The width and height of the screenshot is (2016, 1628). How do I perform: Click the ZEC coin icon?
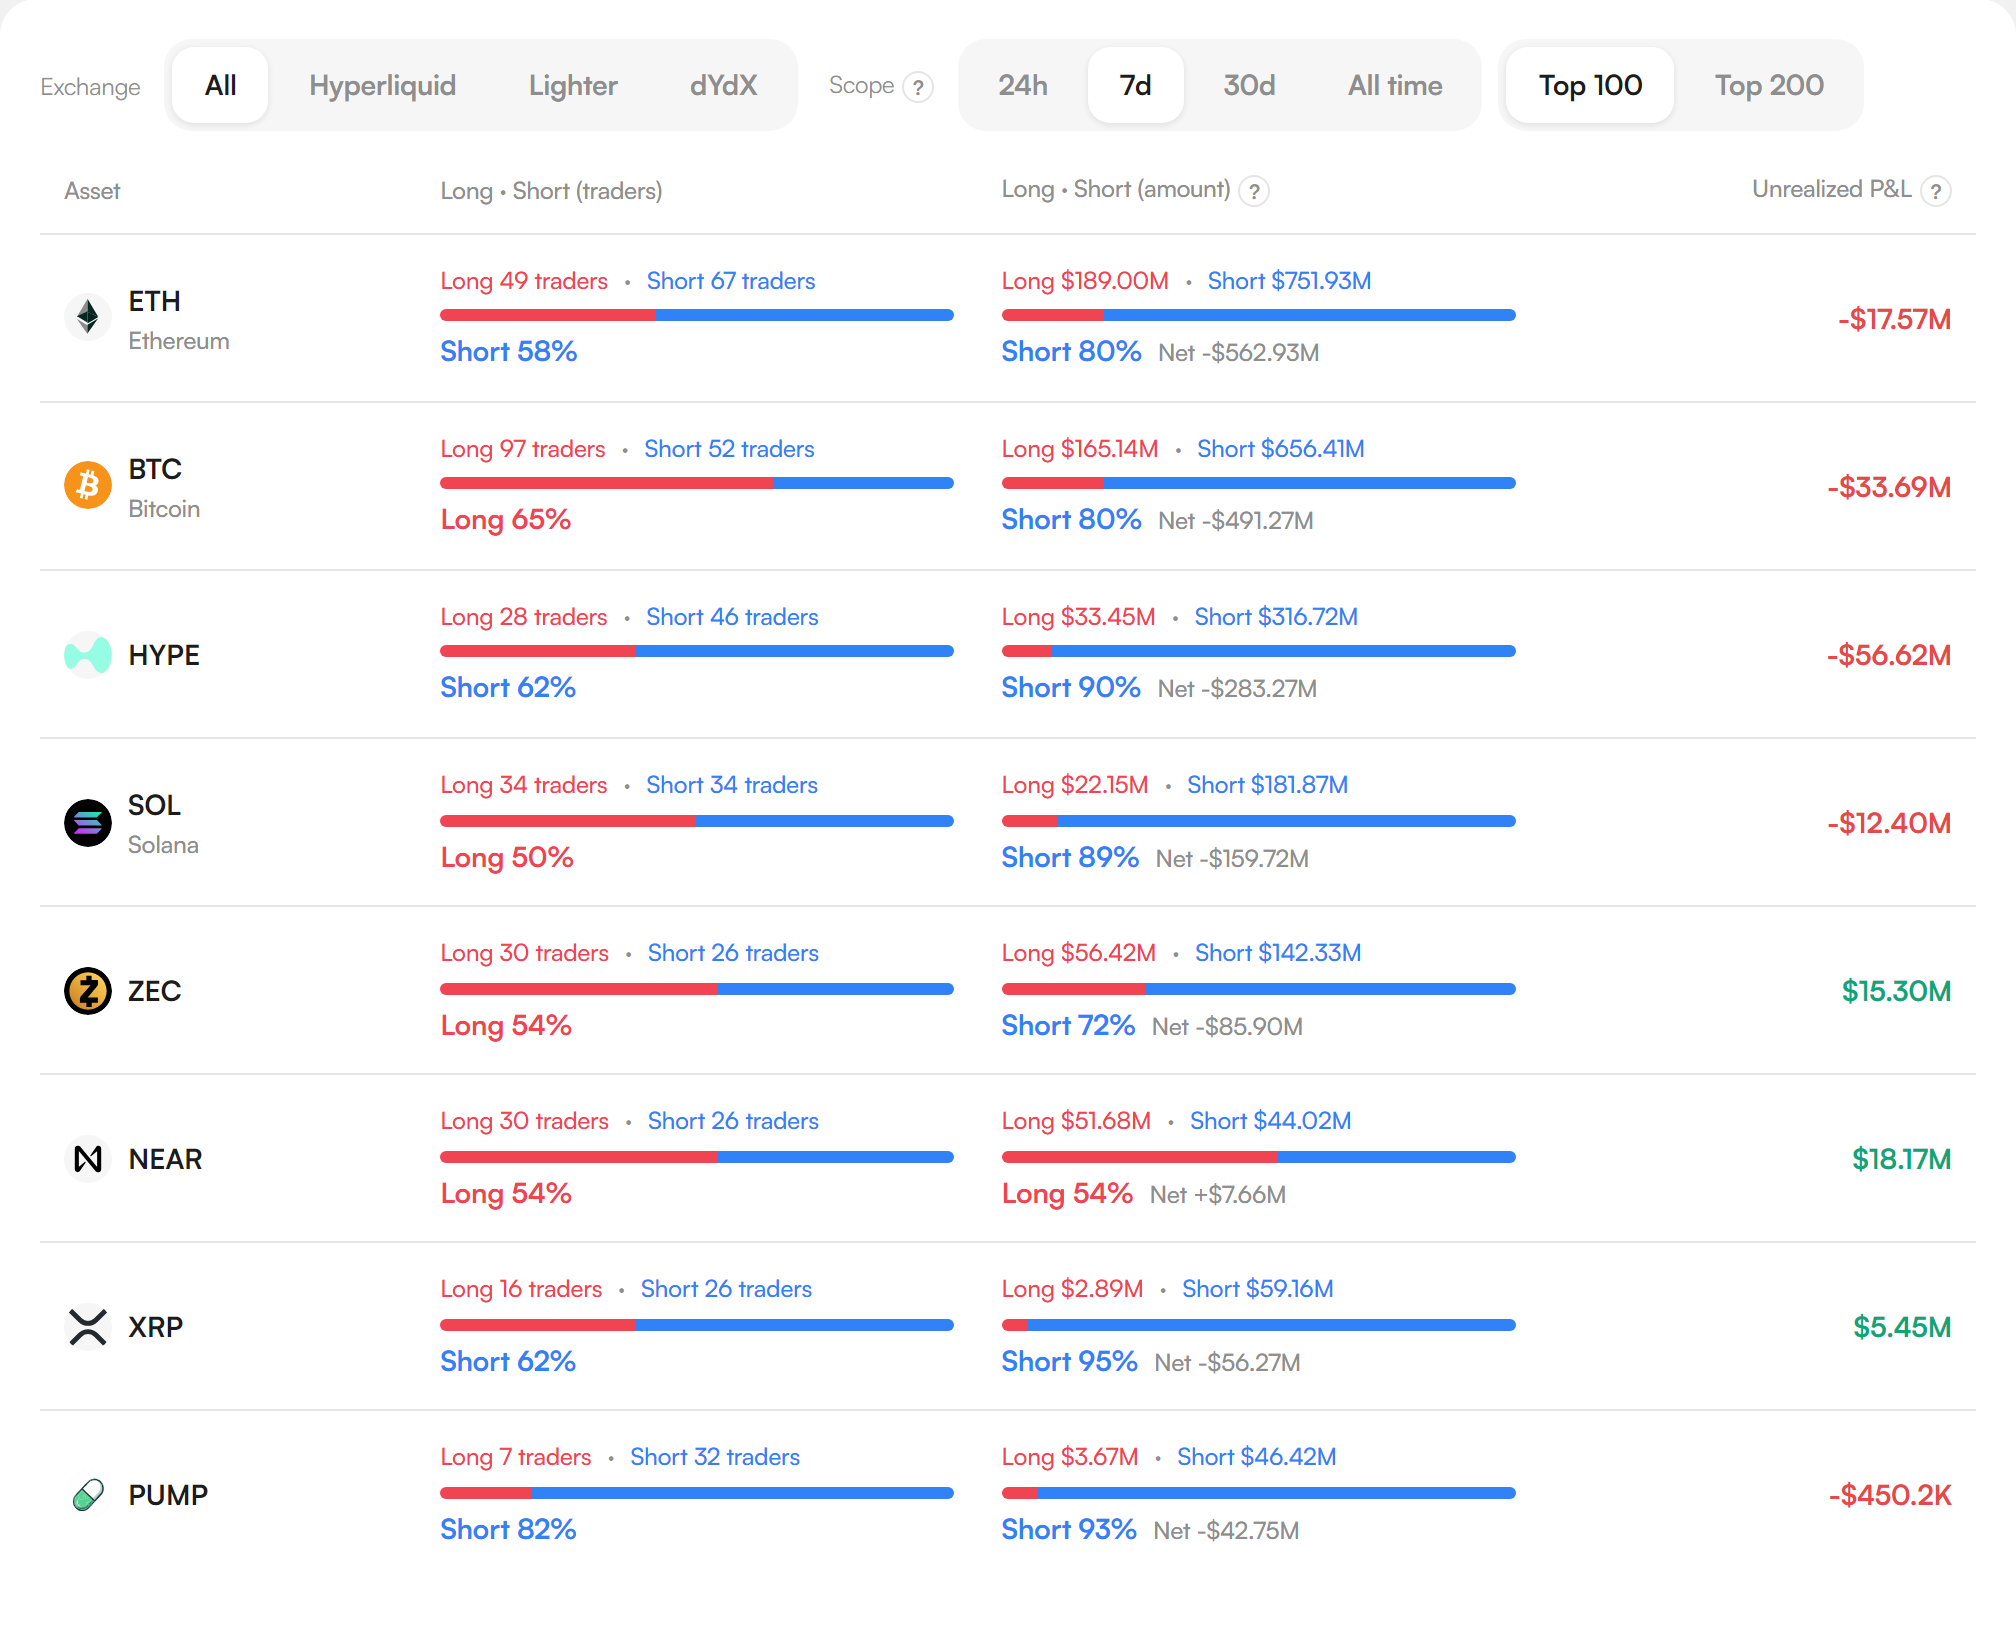pyautogui.click(x=88, y=991)
